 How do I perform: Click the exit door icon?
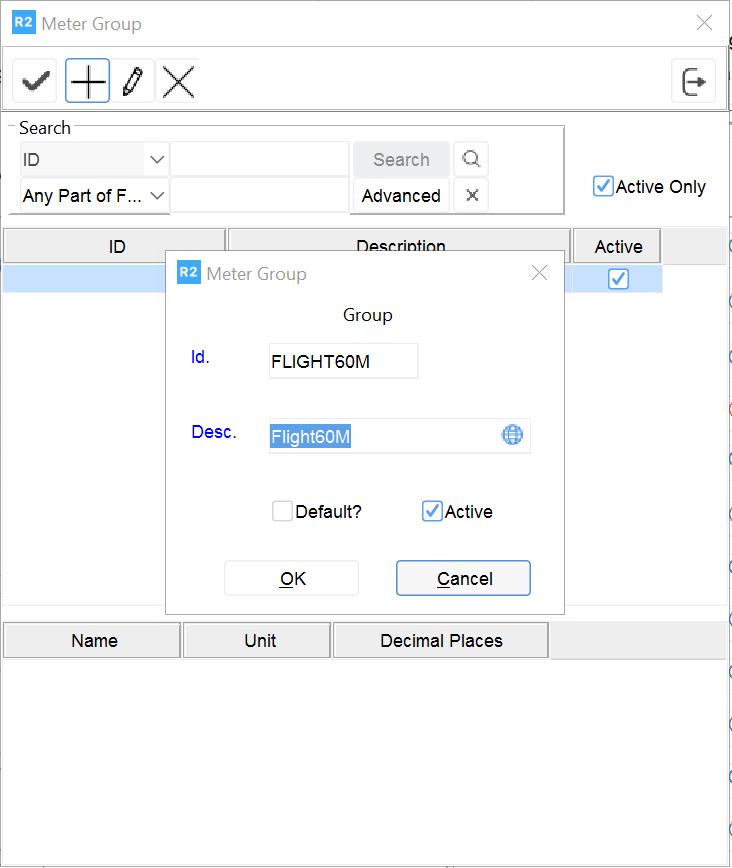click(x=693, y=82)
